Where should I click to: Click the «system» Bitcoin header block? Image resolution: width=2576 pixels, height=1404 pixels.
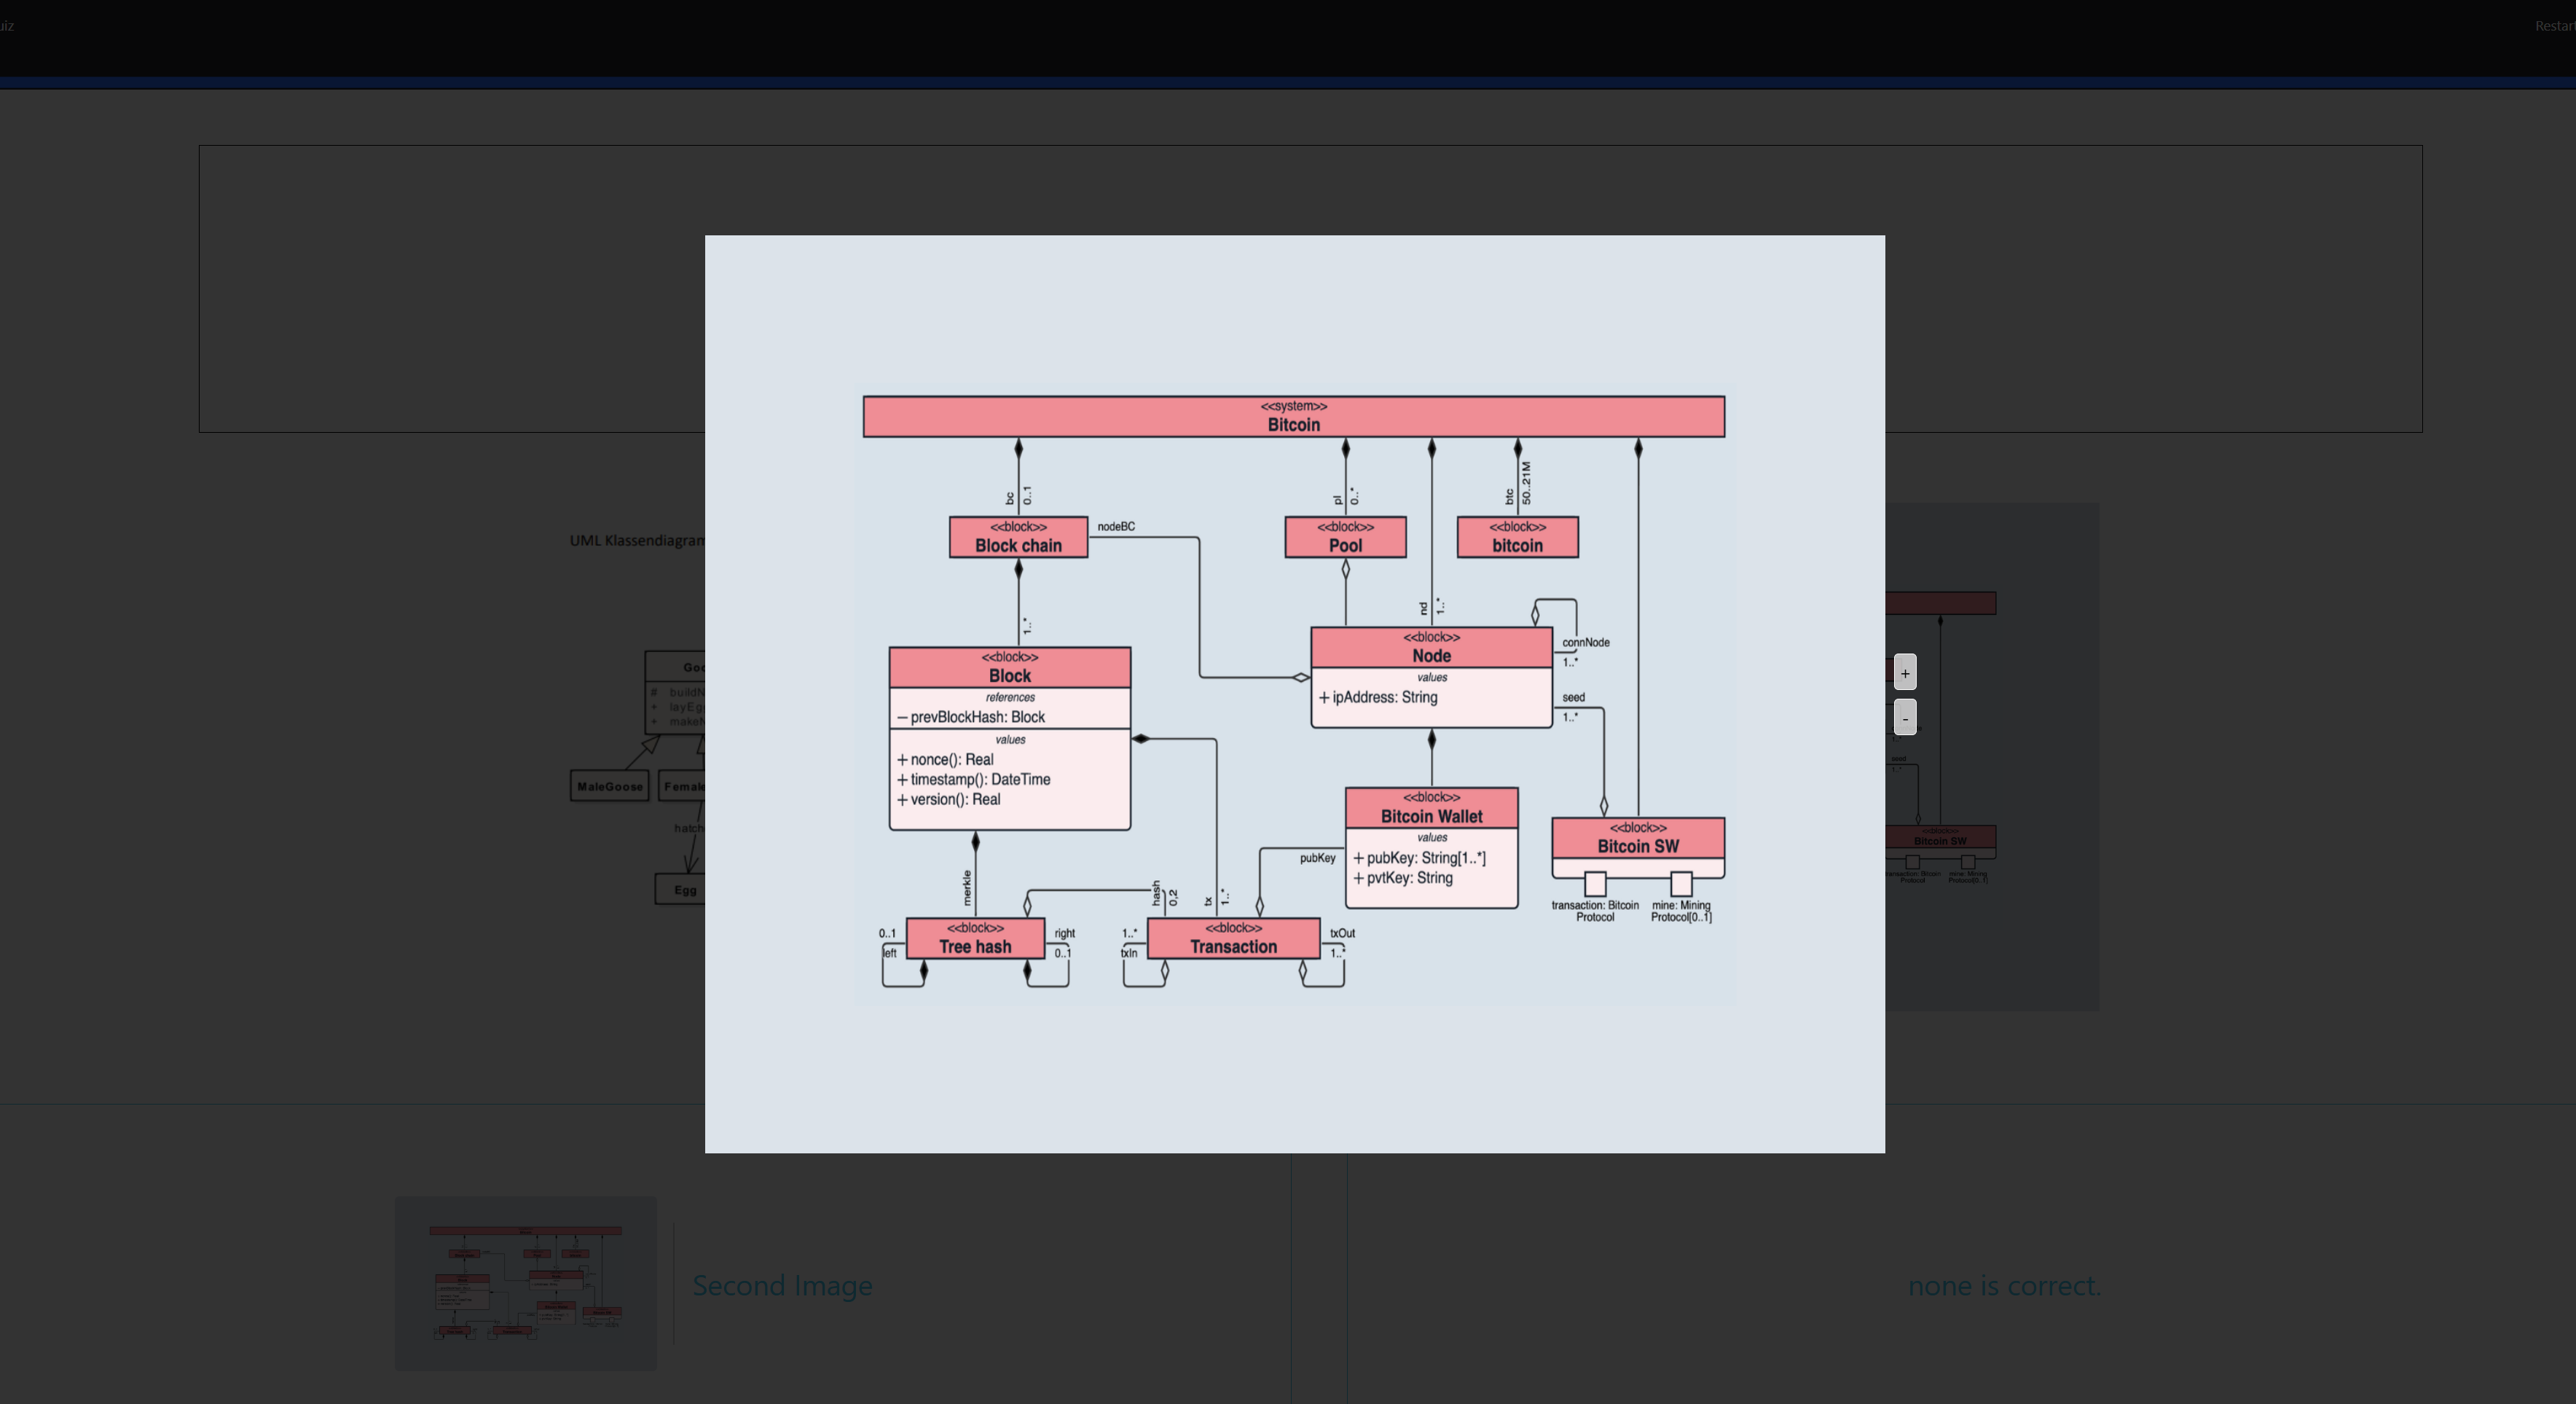(1294, 416)
